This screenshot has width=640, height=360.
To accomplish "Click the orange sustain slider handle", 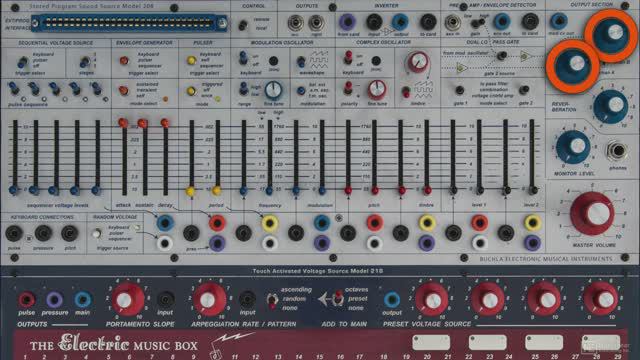I will [142, 123].
